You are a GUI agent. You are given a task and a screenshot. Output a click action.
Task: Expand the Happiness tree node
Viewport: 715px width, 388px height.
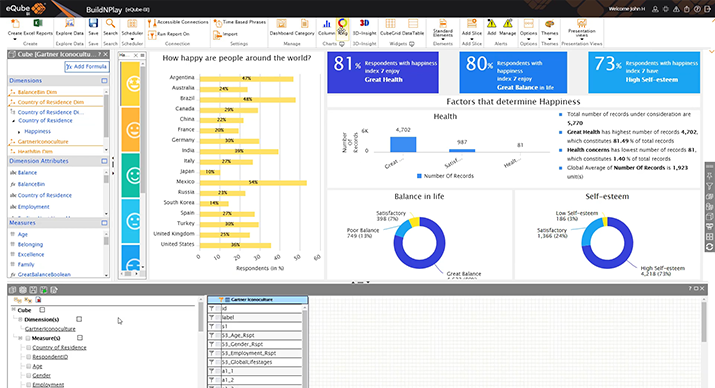point(19,131)
